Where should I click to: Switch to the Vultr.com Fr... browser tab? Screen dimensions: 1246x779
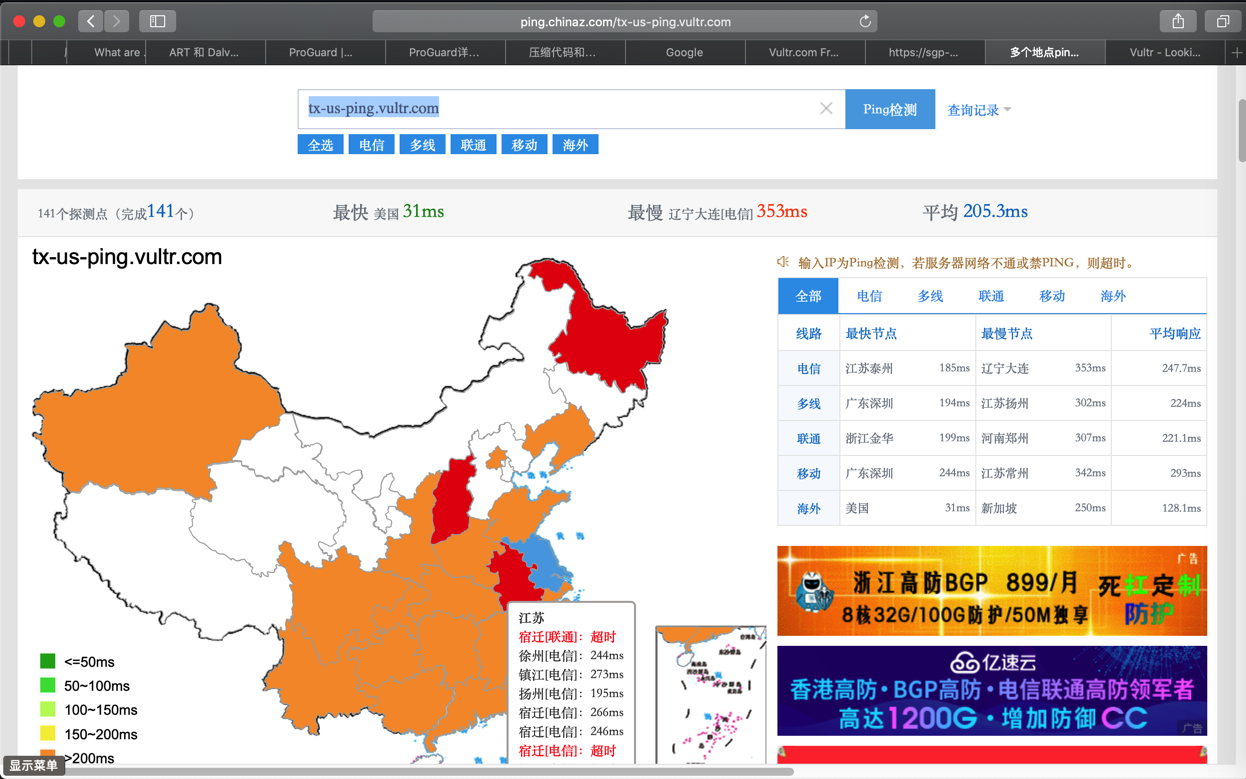804,52
